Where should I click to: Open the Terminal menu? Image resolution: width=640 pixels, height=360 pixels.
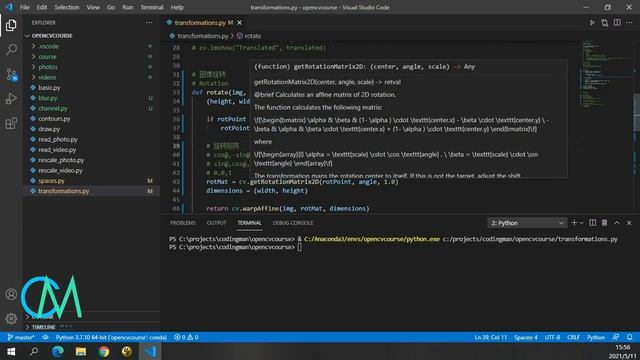pos(152,7)
